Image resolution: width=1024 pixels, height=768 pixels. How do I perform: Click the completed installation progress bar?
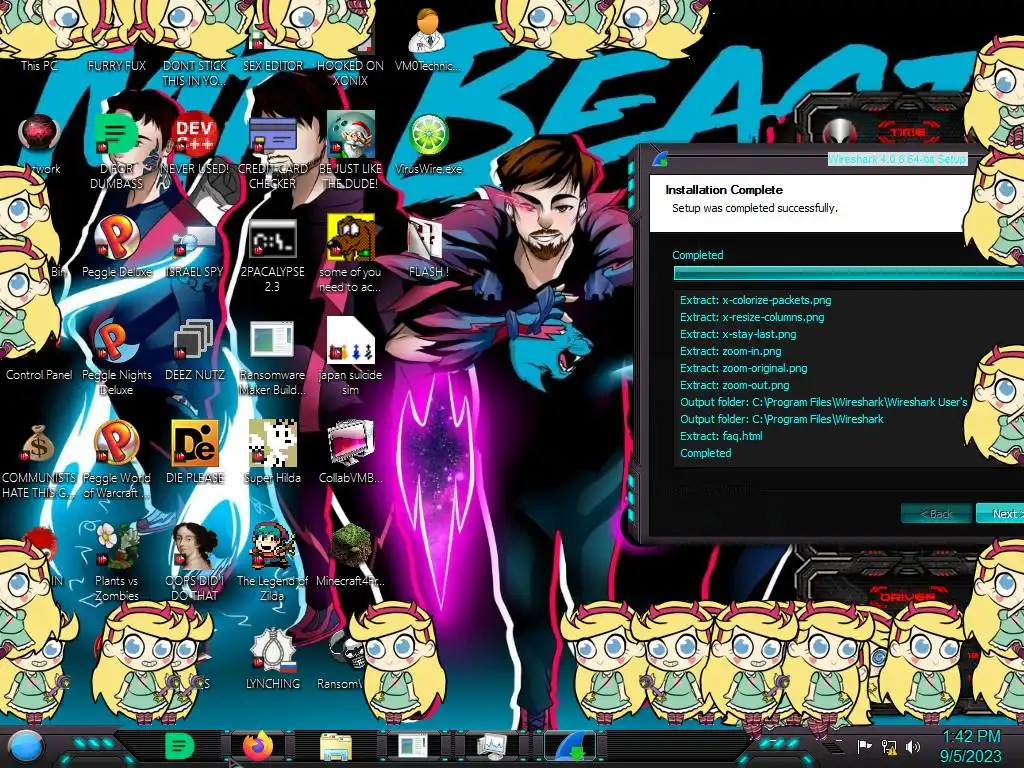tap(848, 273)
